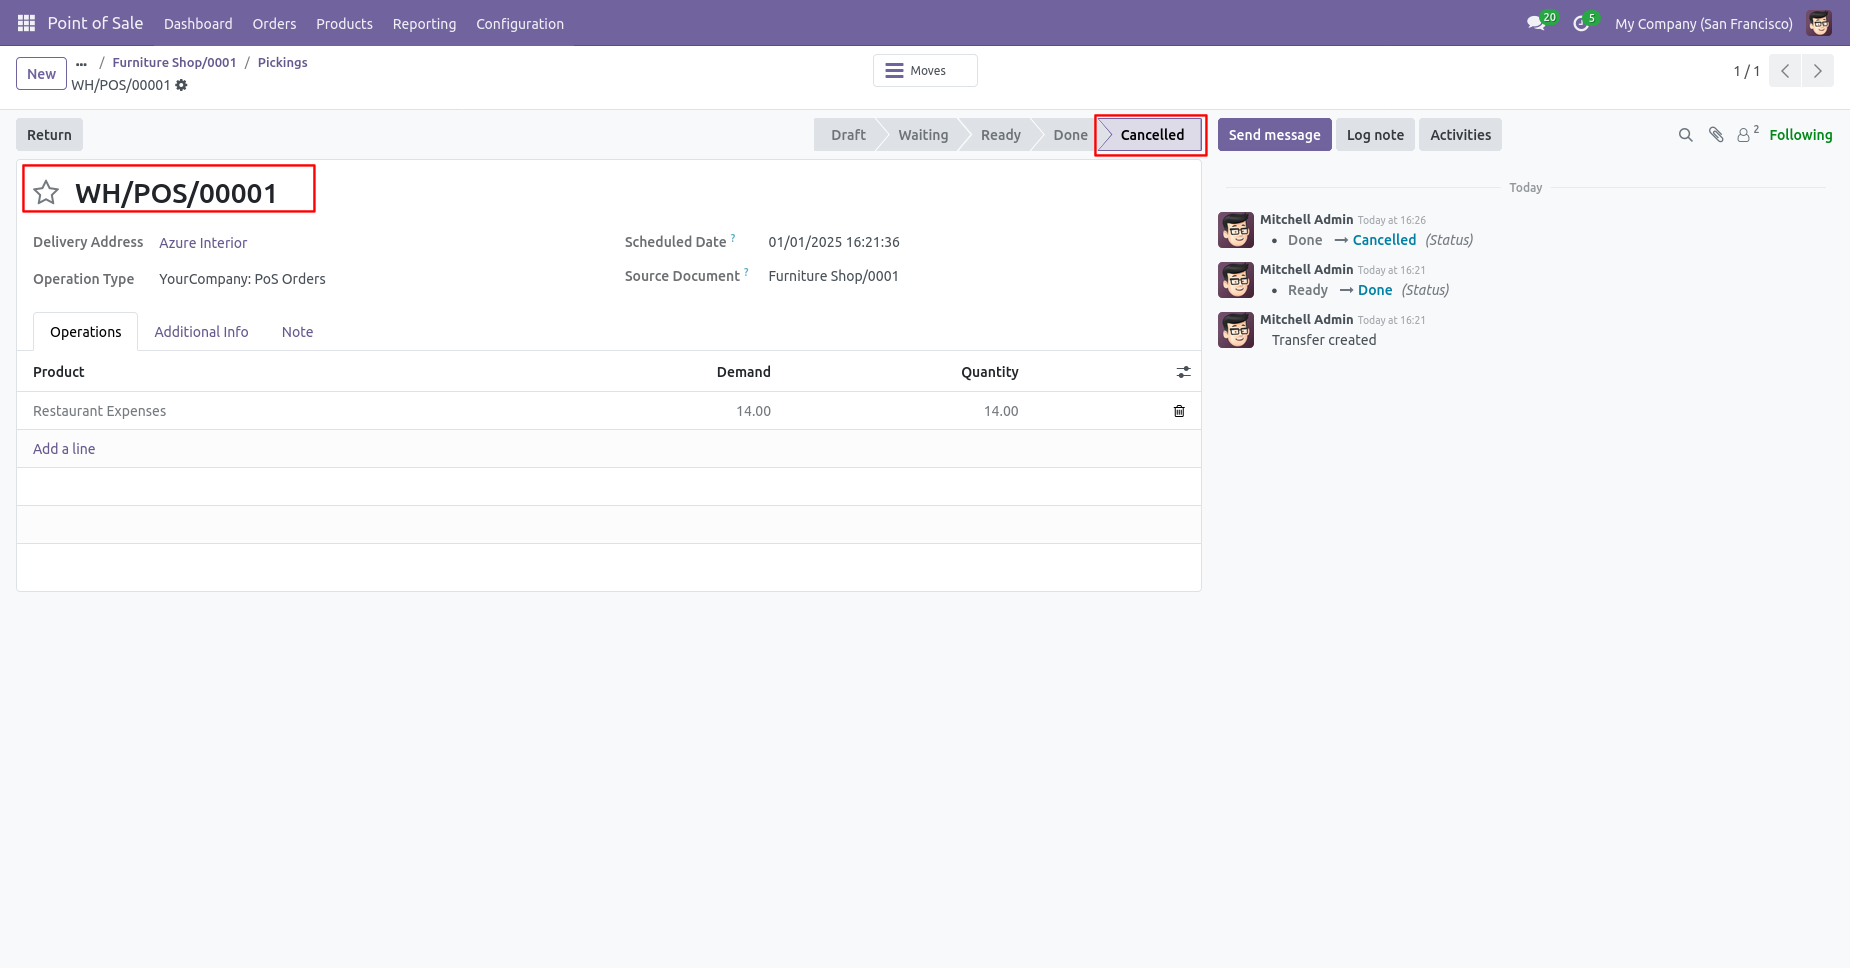Open the followers count icon
Viewport: 1850px width, 968px height.
tap(1747, 134)
